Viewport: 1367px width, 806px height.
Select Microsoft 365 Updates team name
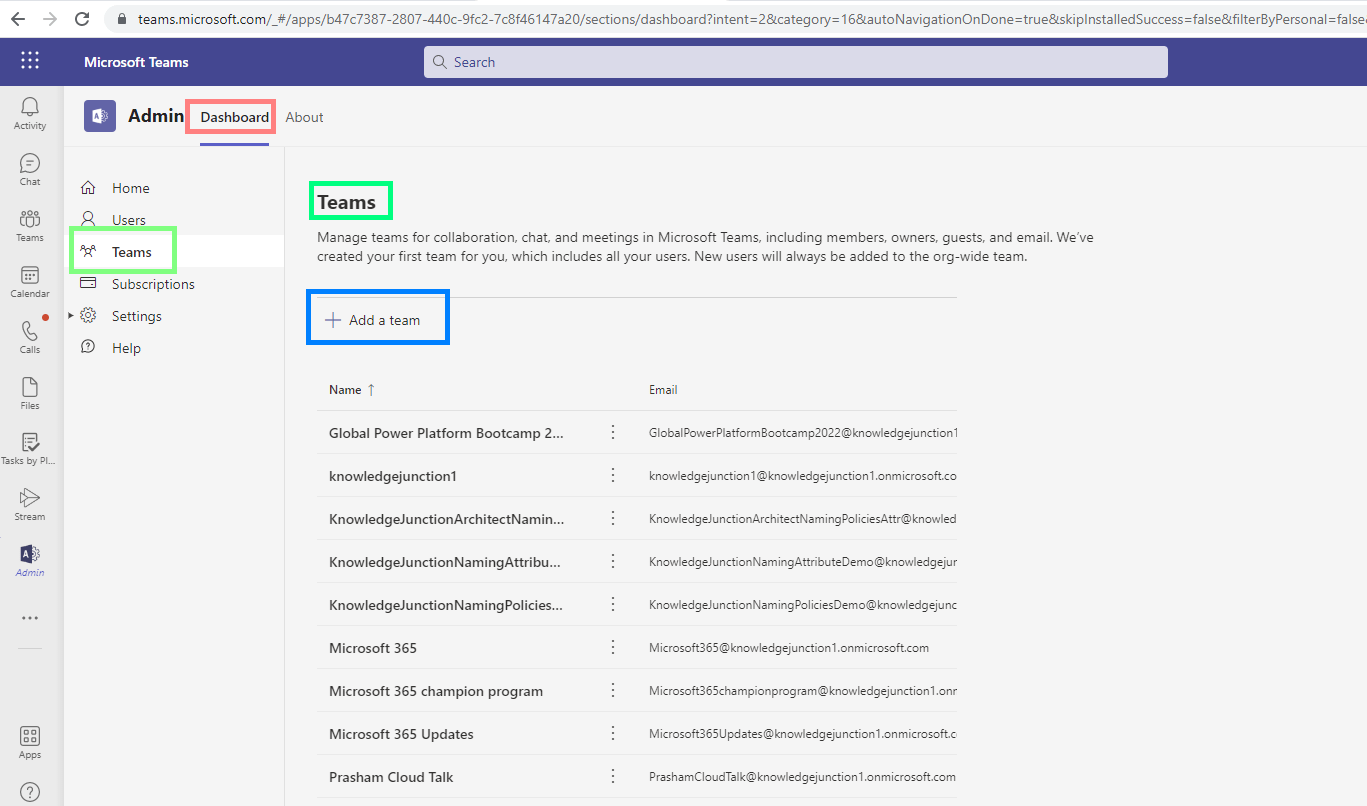coord(401,734)
